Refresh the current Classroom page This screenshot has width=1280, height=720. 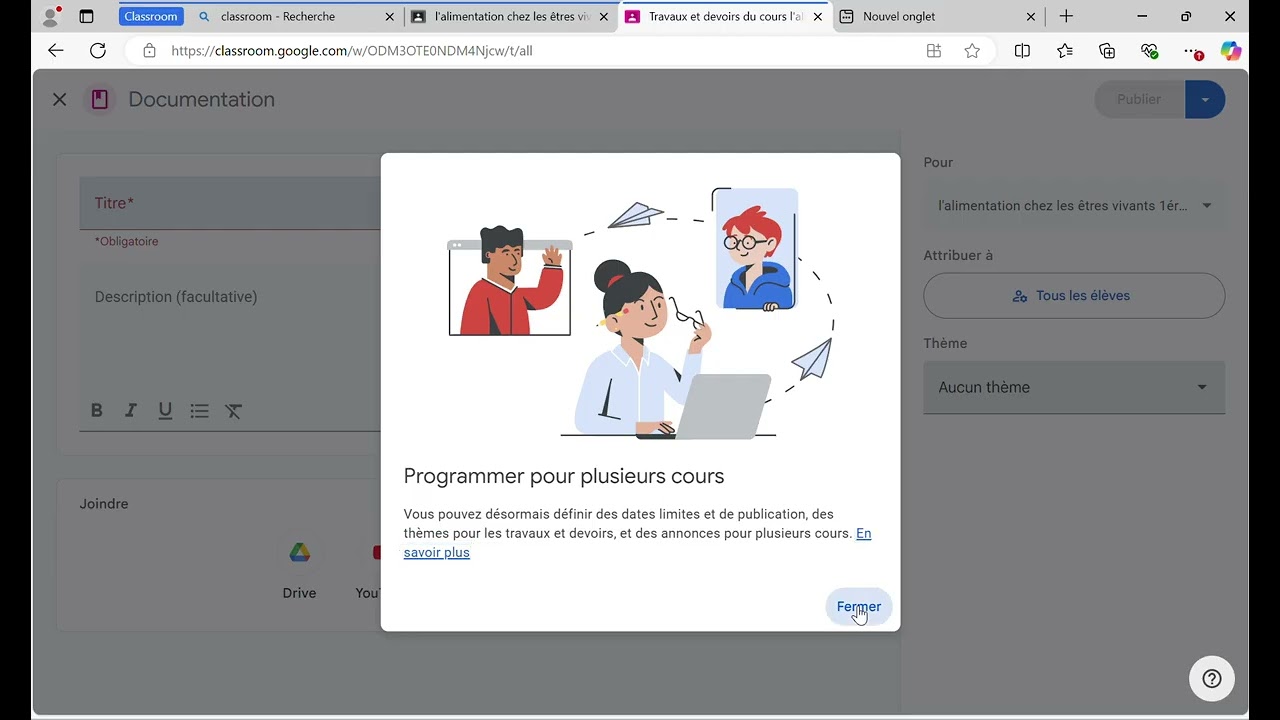pyautogui.click(x=98, y=51)
